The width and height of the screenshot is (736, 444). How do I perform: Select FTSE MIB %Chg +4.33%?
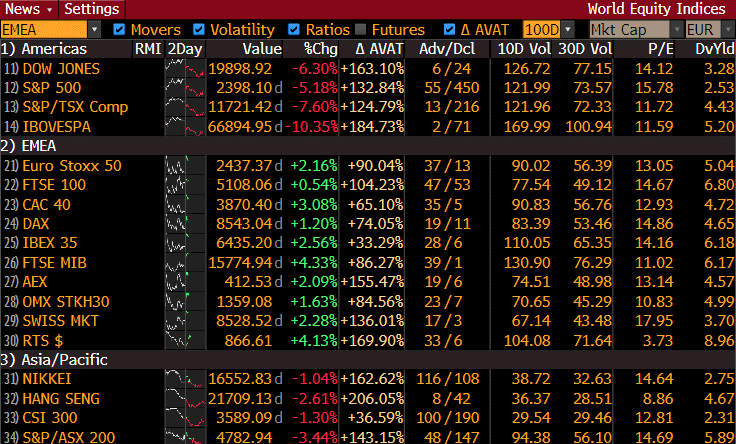(314, 263)
